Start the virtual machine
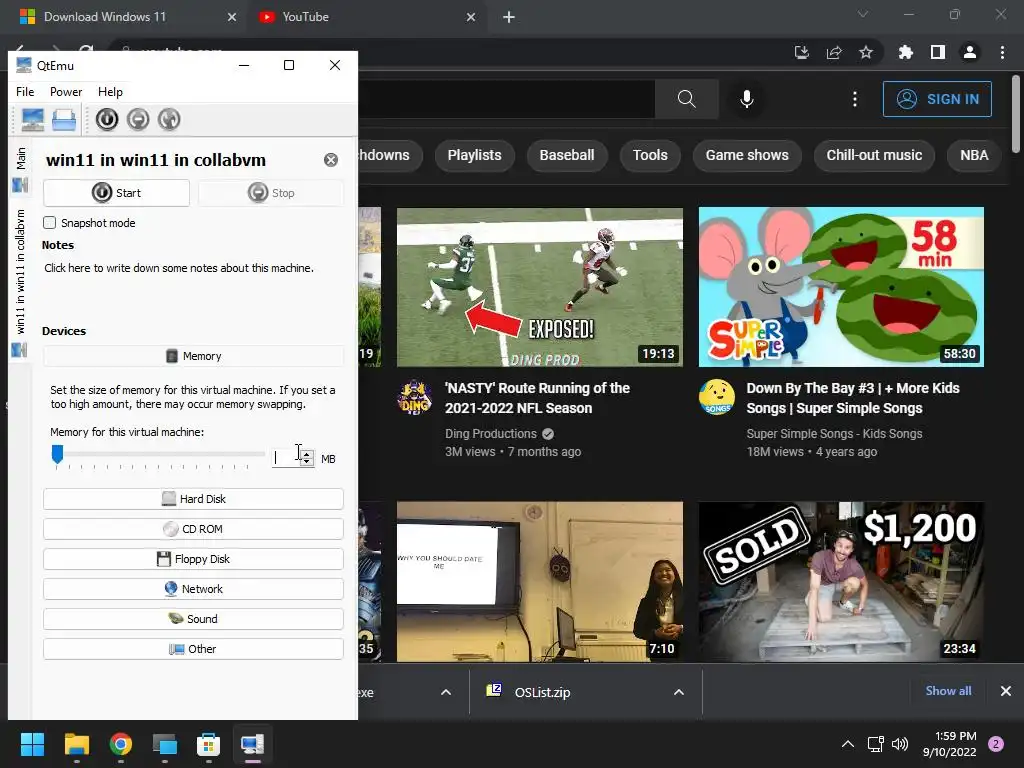 tap(116, 193)
